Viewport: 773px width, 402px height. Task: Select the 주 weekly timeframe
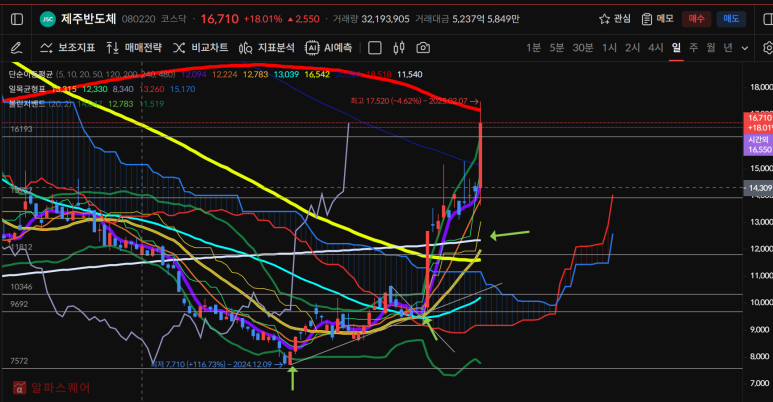click(x=694, y=48)
